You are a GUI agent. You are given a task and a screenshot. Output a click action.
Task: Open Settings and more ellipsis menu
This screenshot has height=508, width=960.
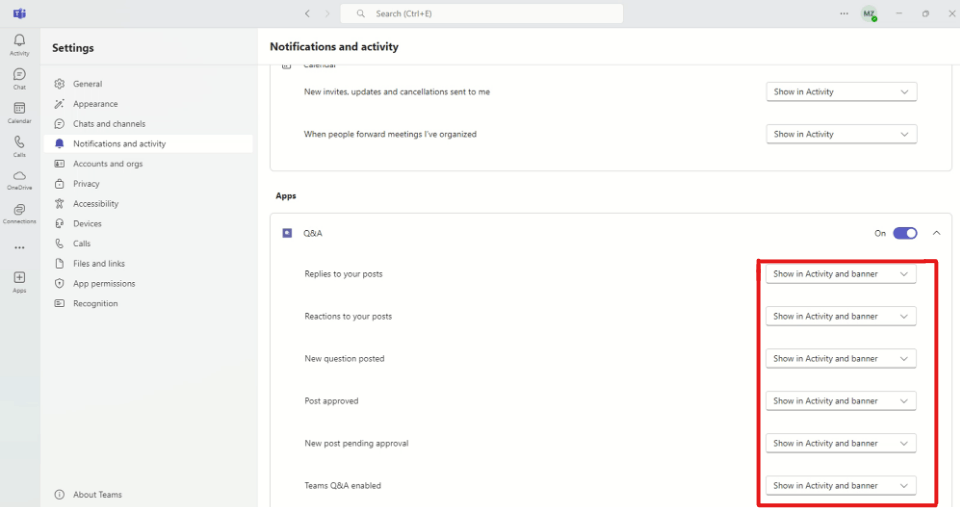click(844, 13)
